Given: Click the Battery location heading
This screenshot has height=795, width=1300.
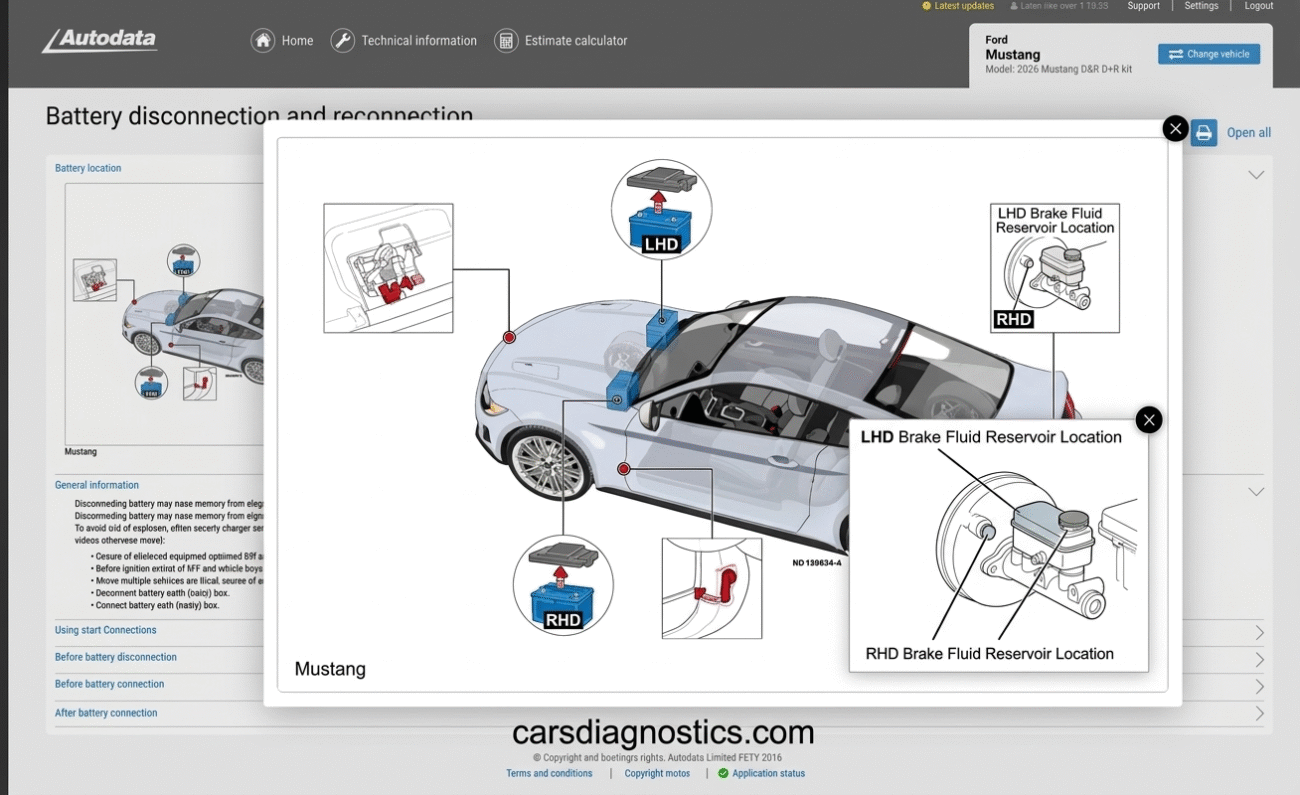Looking at the screenshot, I should pos(88,168).
